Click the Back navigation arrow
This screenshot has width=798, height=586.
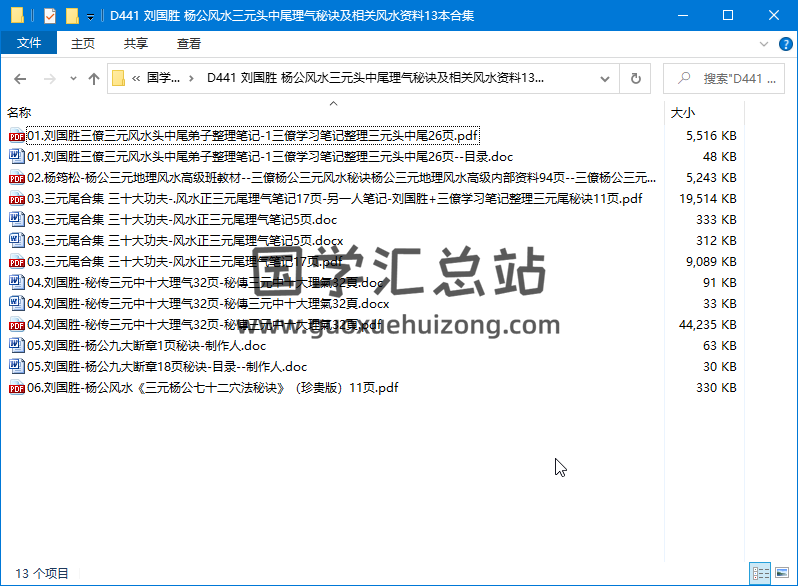pos(20,79)
